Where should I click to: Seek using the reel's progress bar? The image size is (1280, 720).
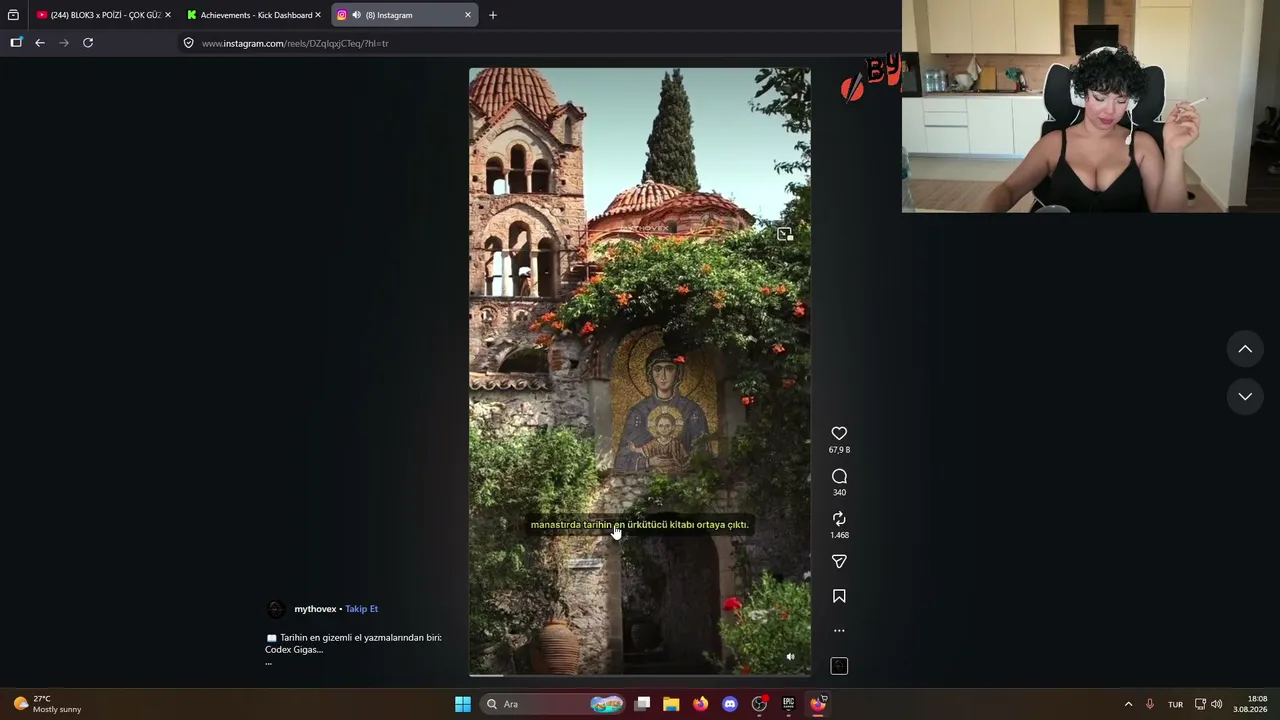tap(640, 675)
